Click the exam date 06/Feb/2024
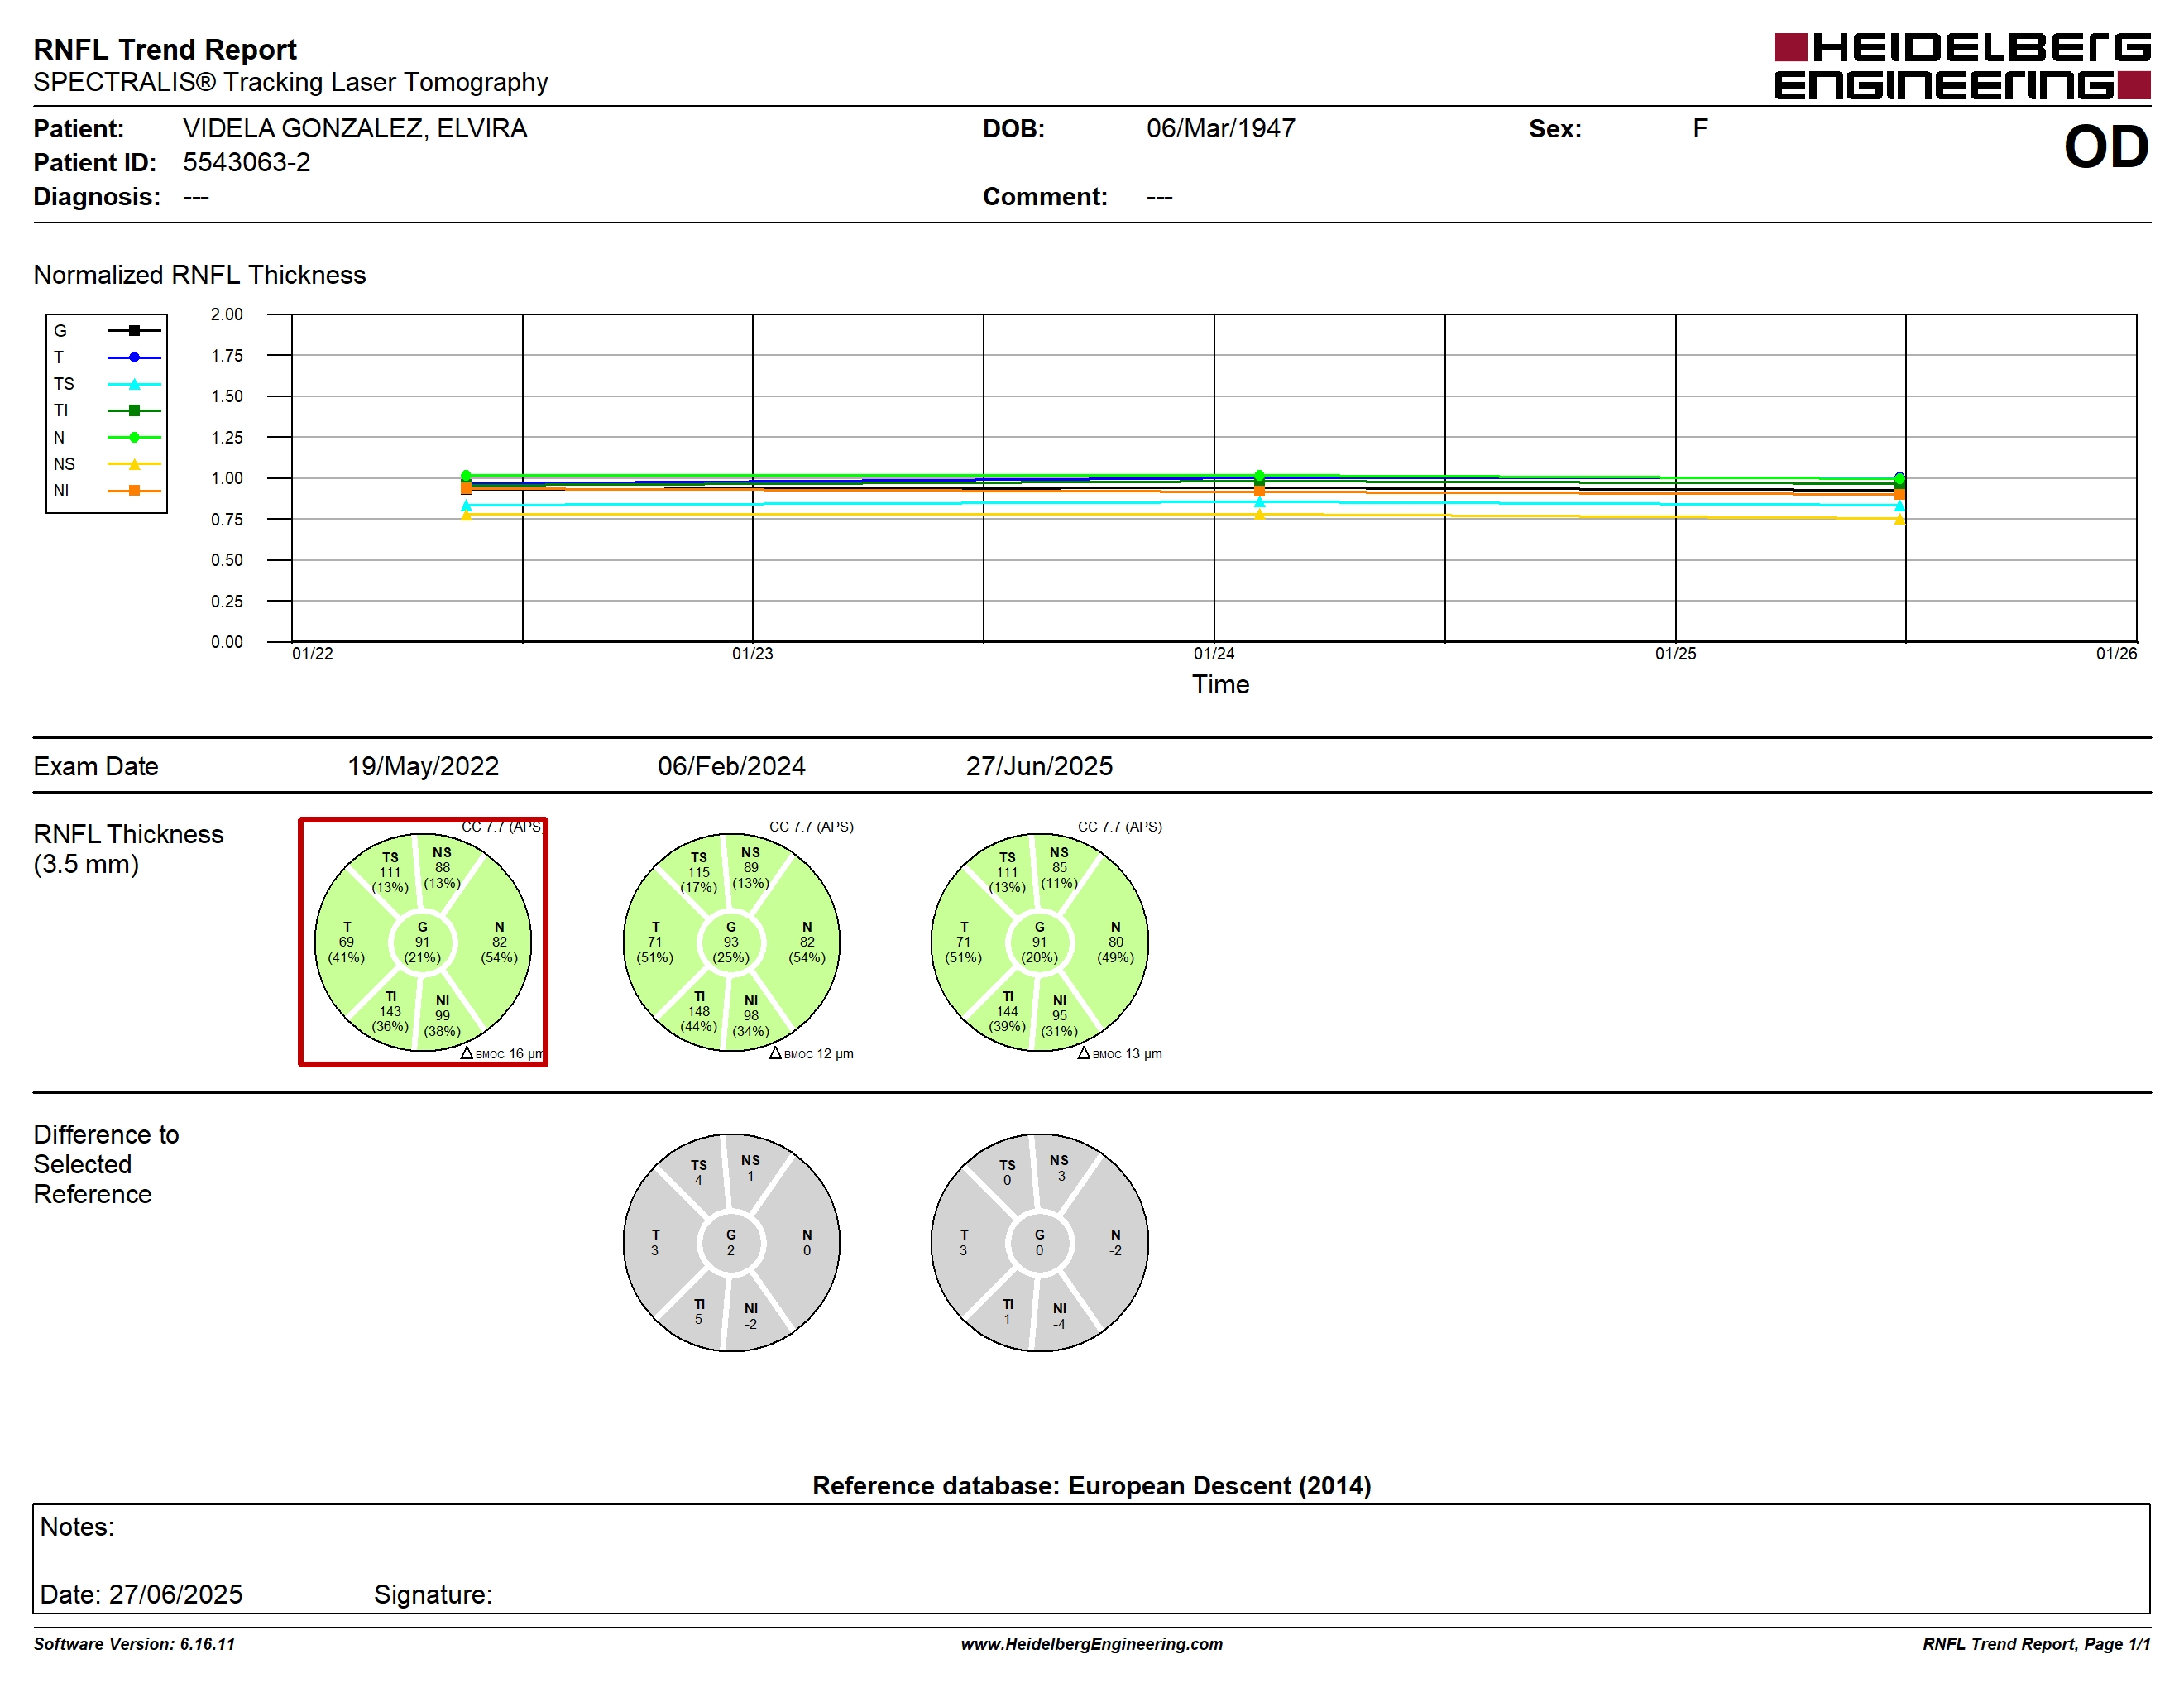This screenshot has width=2184, height=1688. tap(731, 766)
